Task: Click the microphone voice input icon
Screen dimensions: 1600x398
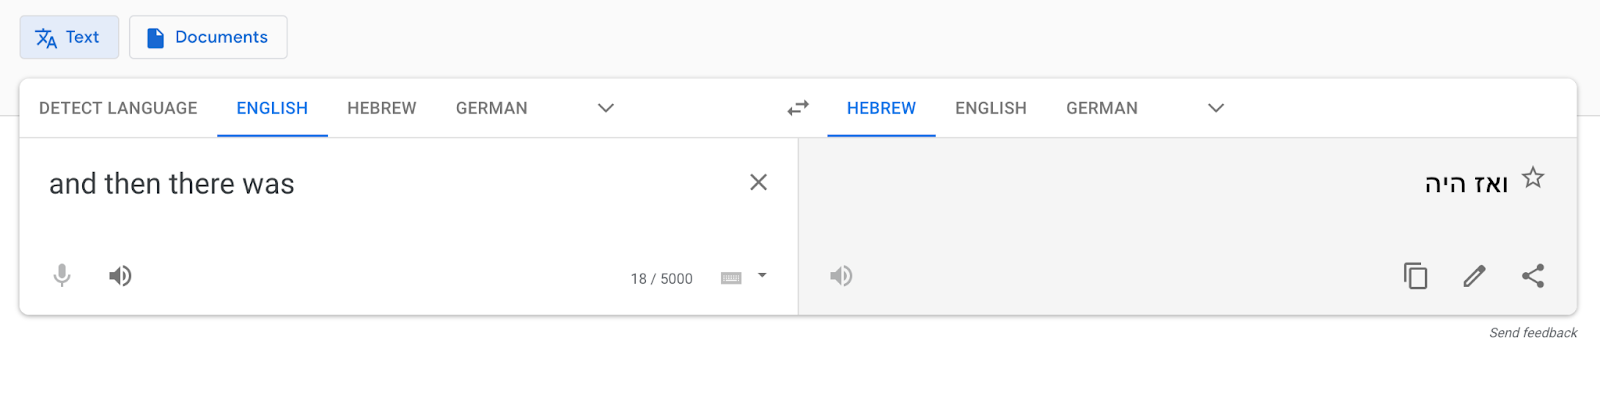Action: pos(62,276)
